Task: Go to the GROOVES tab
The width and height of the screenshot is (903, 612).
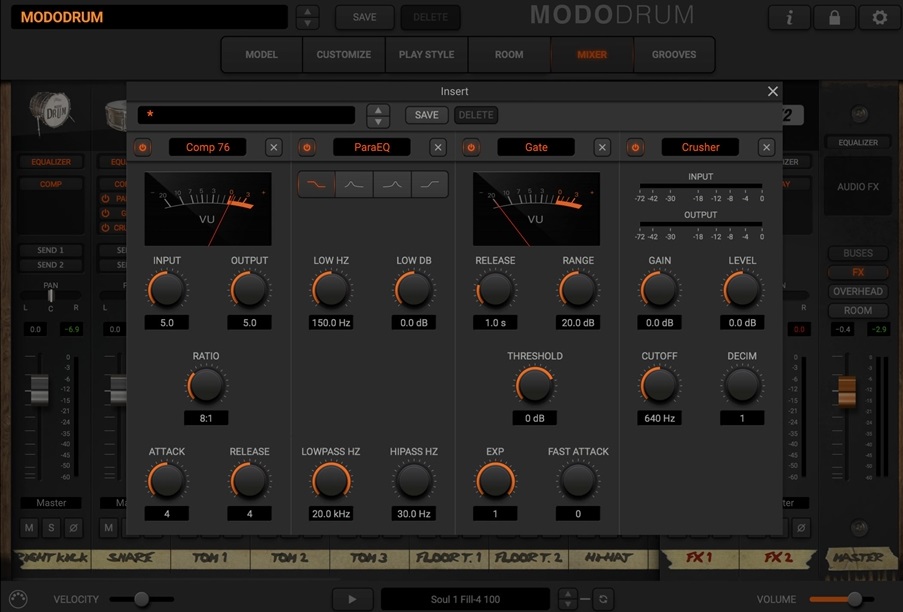Action: point(674,55)
